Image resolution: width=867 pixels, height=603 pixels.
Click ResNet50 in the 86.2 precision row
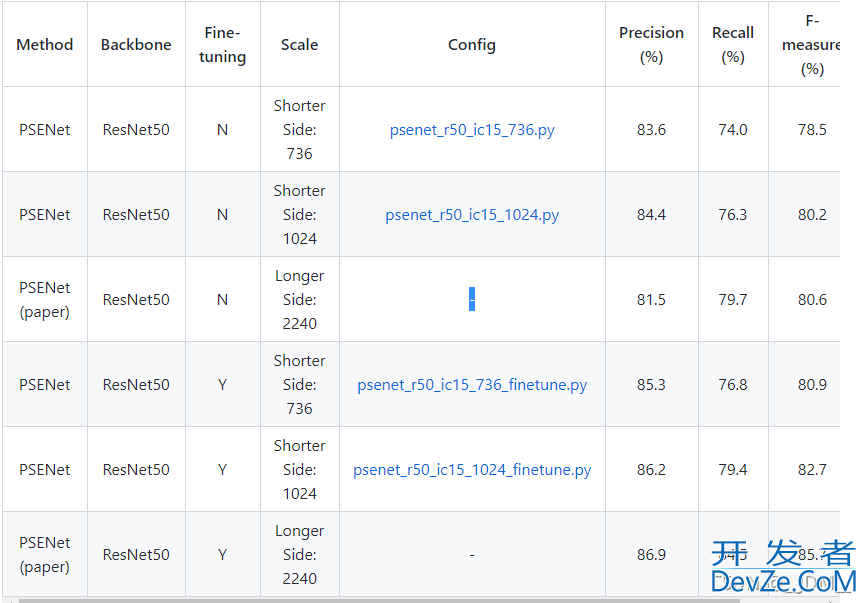136,470
